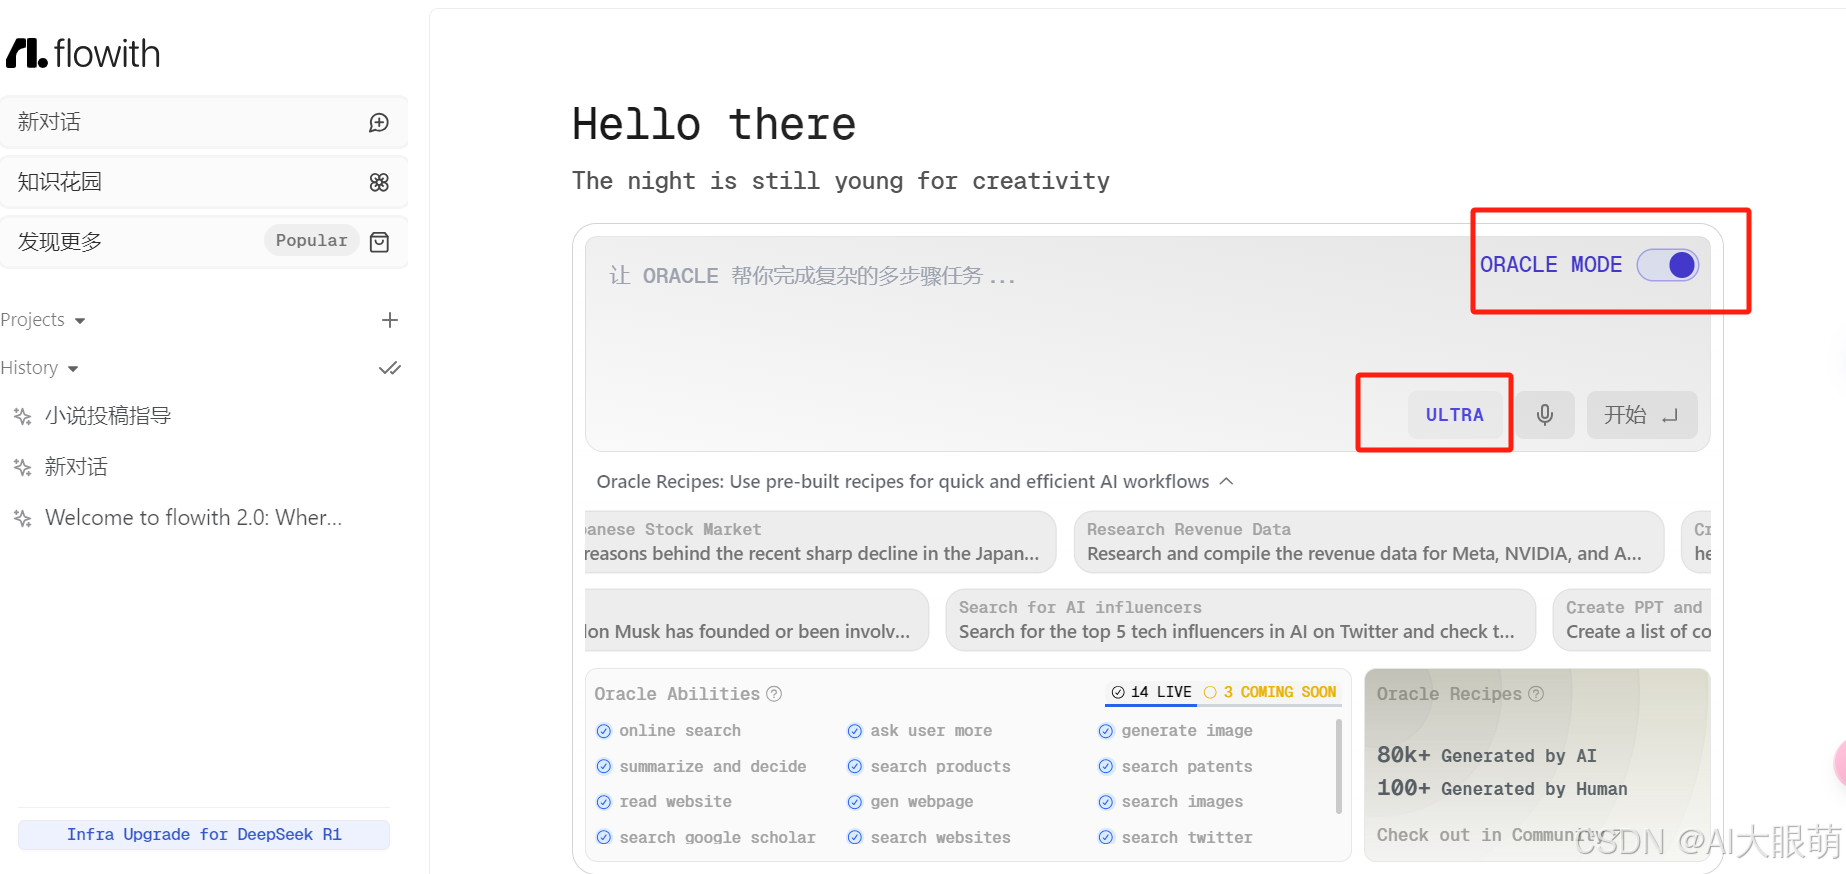Add a new project with plus icon
Screen dimensions: 1846x874
390,320
